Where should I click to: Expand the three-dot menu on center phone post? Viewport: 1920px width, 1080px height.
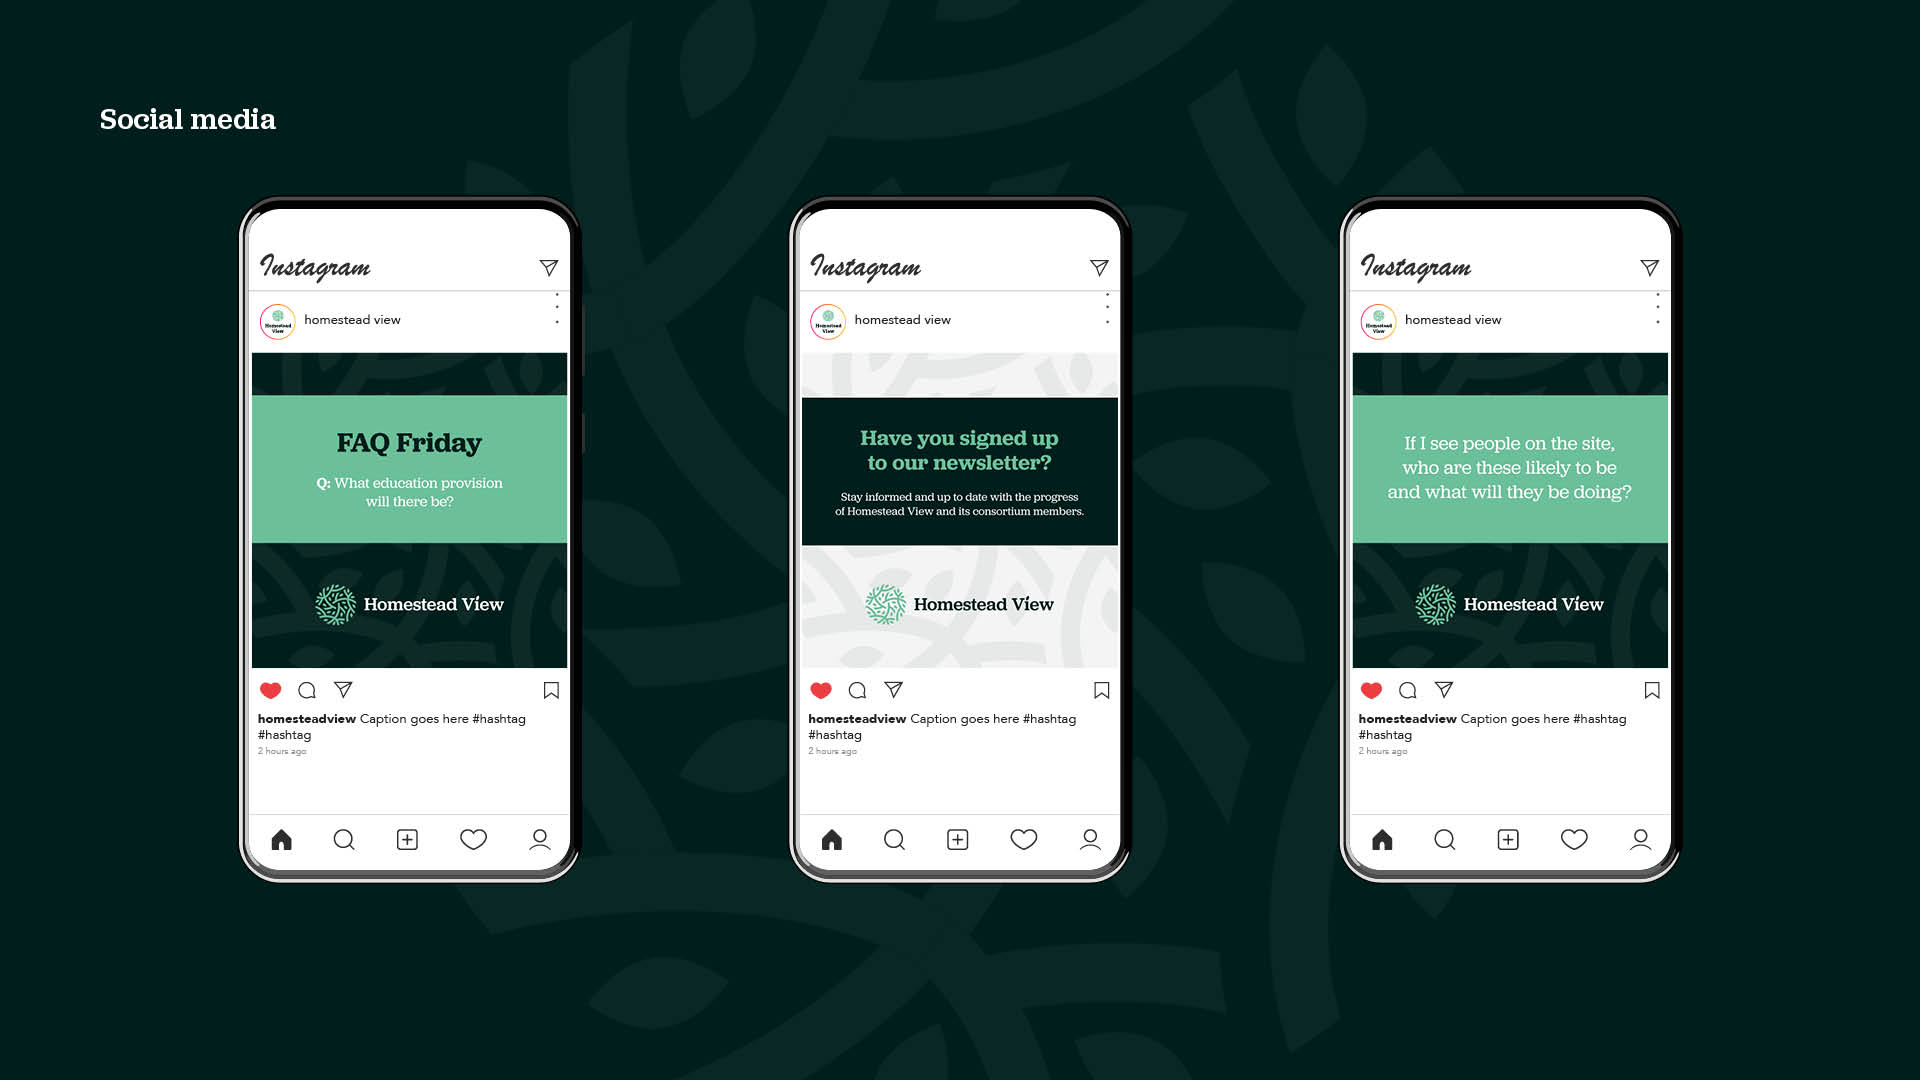click(x=1106, y=318)
